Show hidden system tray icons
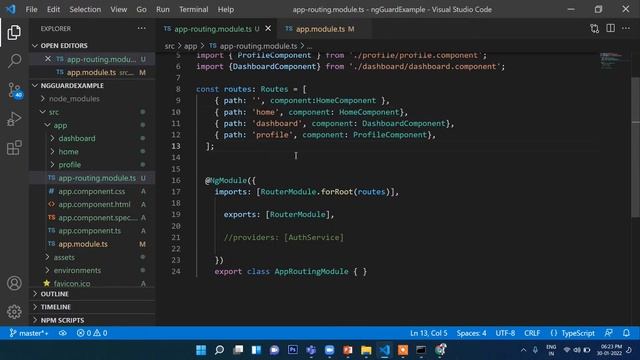 tap(523, 350)
